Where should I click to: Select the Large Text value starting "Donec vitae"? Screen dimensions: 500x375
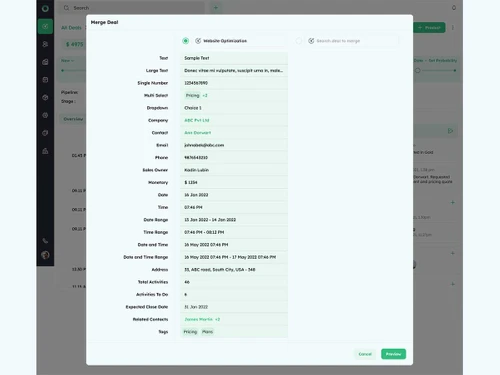(x=233, y=70)
